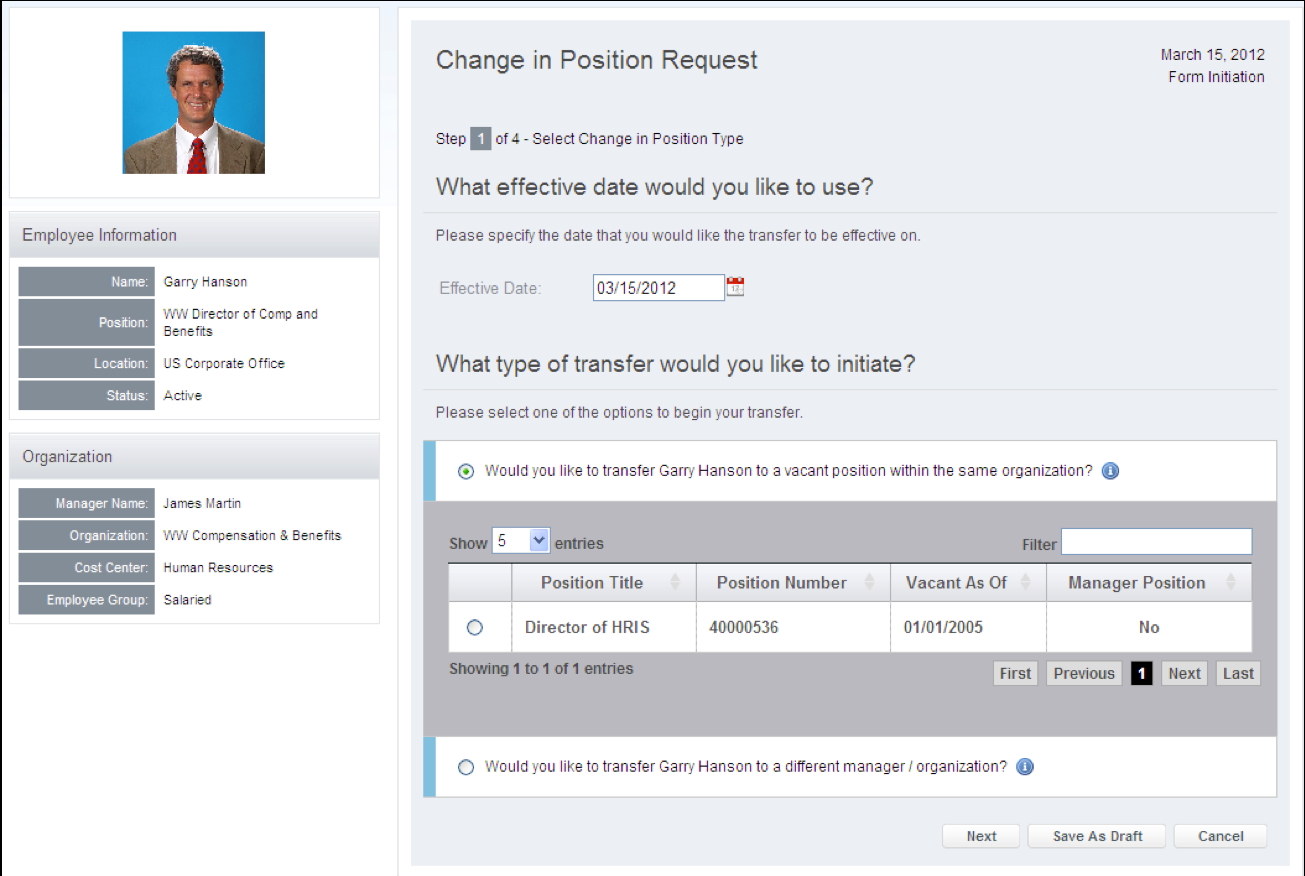Open the Effective Date calendar picker icon
The image size is (1305, 876).
coord(735,288)
